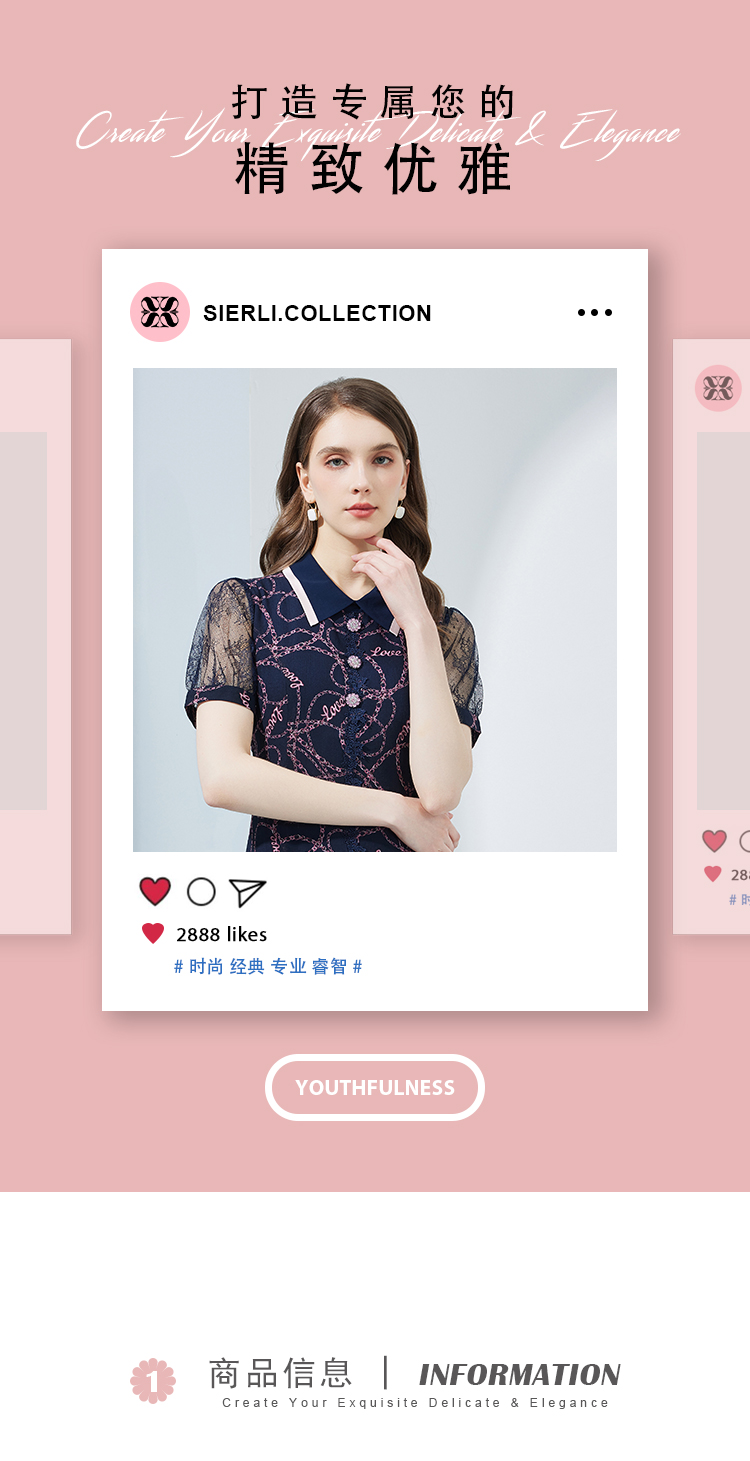Like the post with the large heart icon

155,891
